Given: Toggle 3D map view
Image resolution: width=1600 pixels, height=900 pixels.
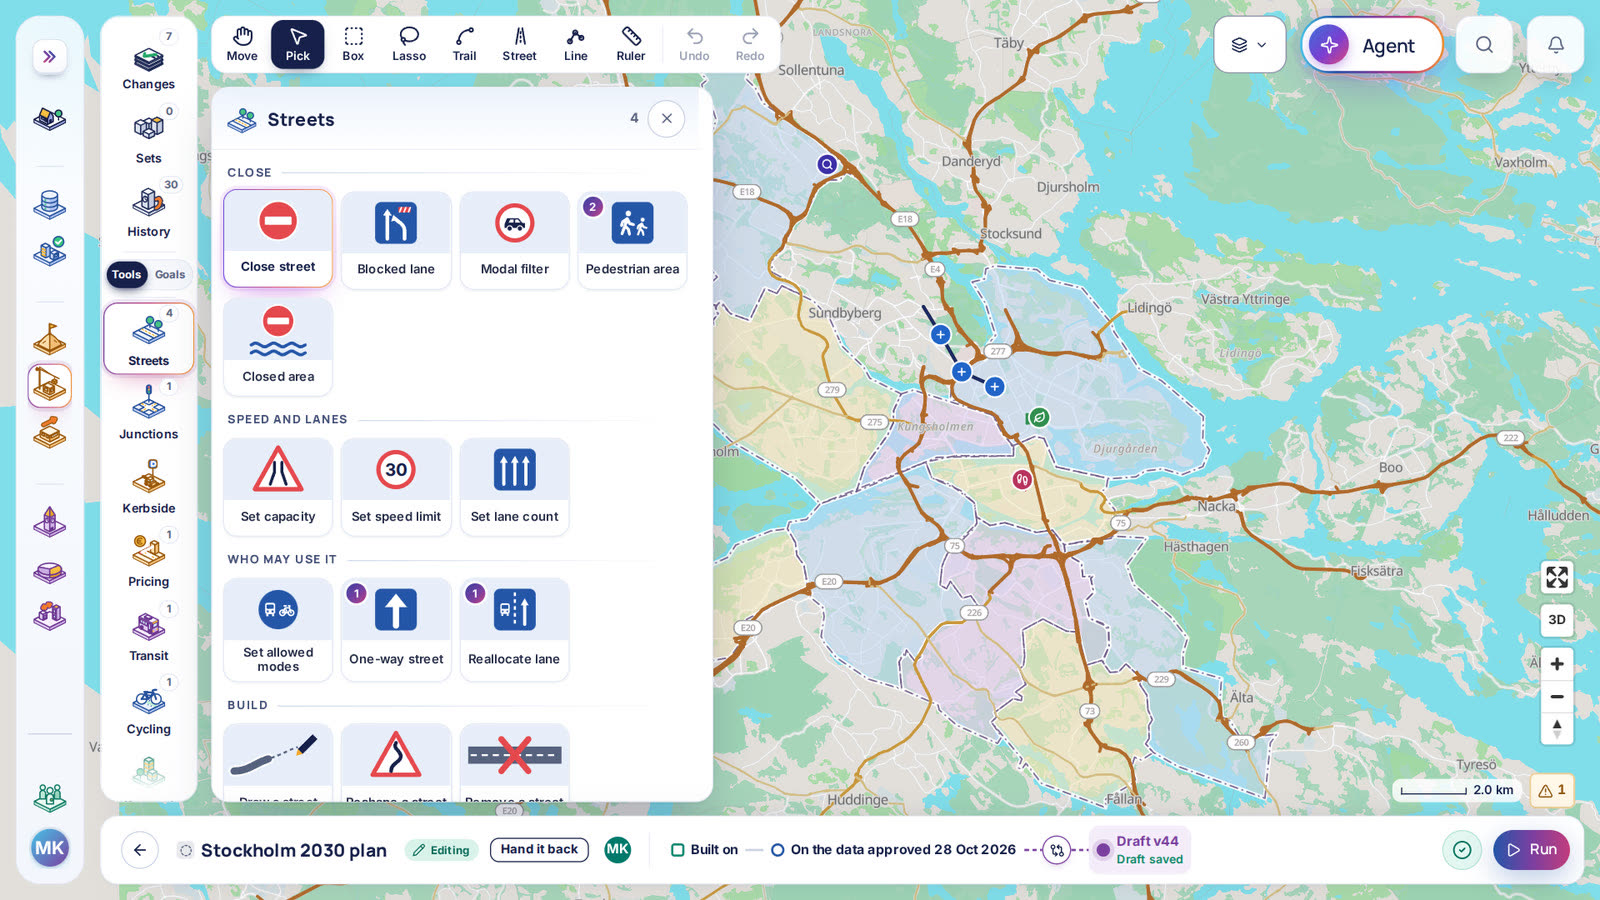Looking at the screenshot, I should [x=1557, y=620].
